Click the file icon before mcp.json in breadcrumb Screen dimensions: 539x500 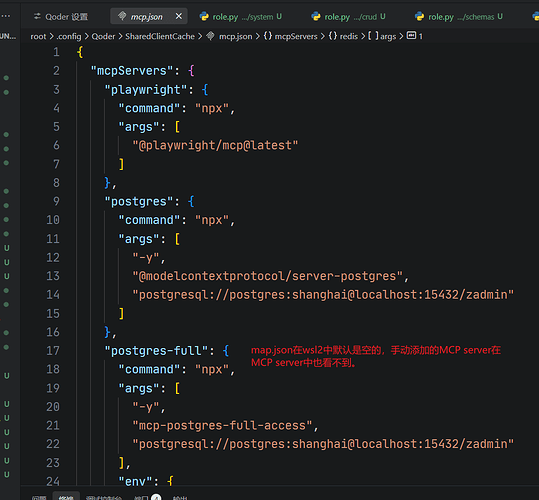point(210,36)
